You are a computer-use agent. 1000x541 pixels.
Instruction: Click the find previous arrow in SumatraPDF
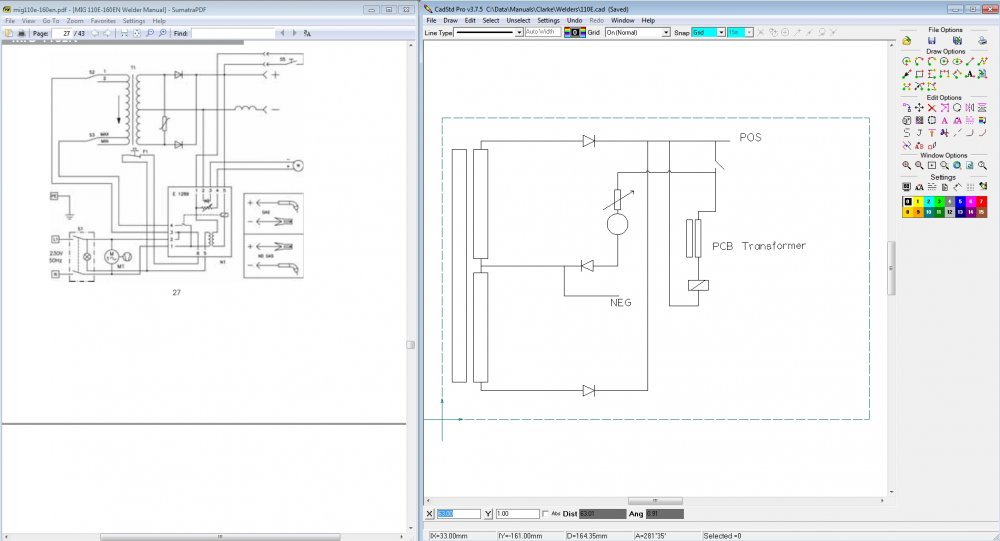[283, 33]
